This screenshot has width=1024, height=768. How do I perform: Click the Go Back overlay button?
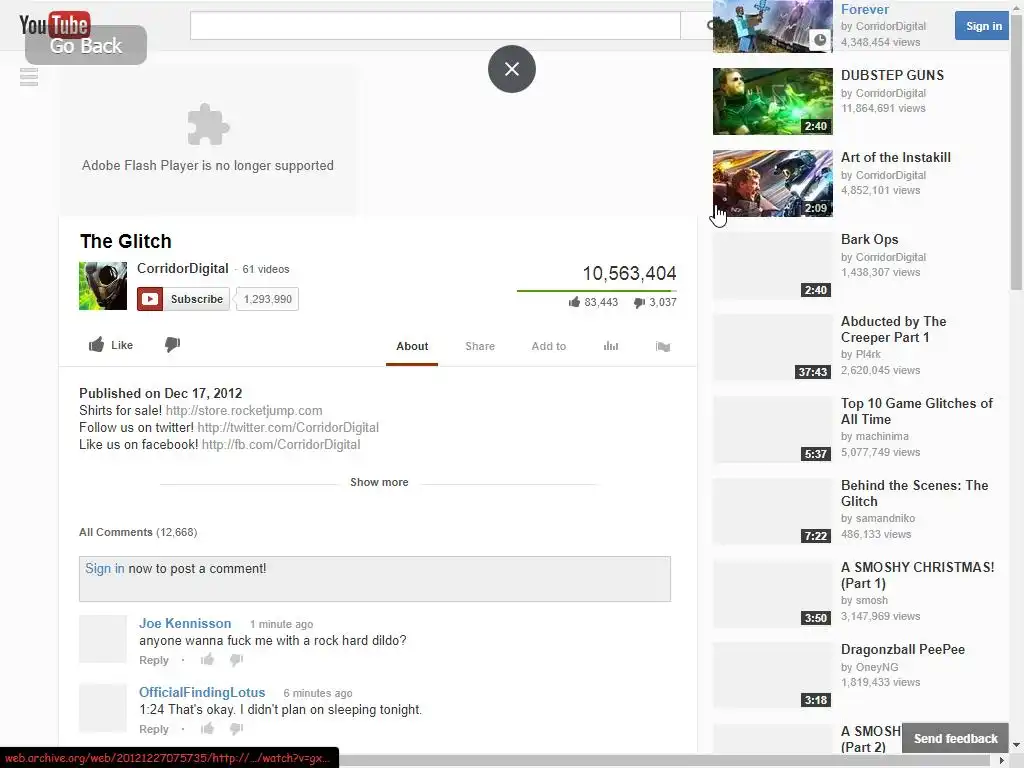coord(86,45)
